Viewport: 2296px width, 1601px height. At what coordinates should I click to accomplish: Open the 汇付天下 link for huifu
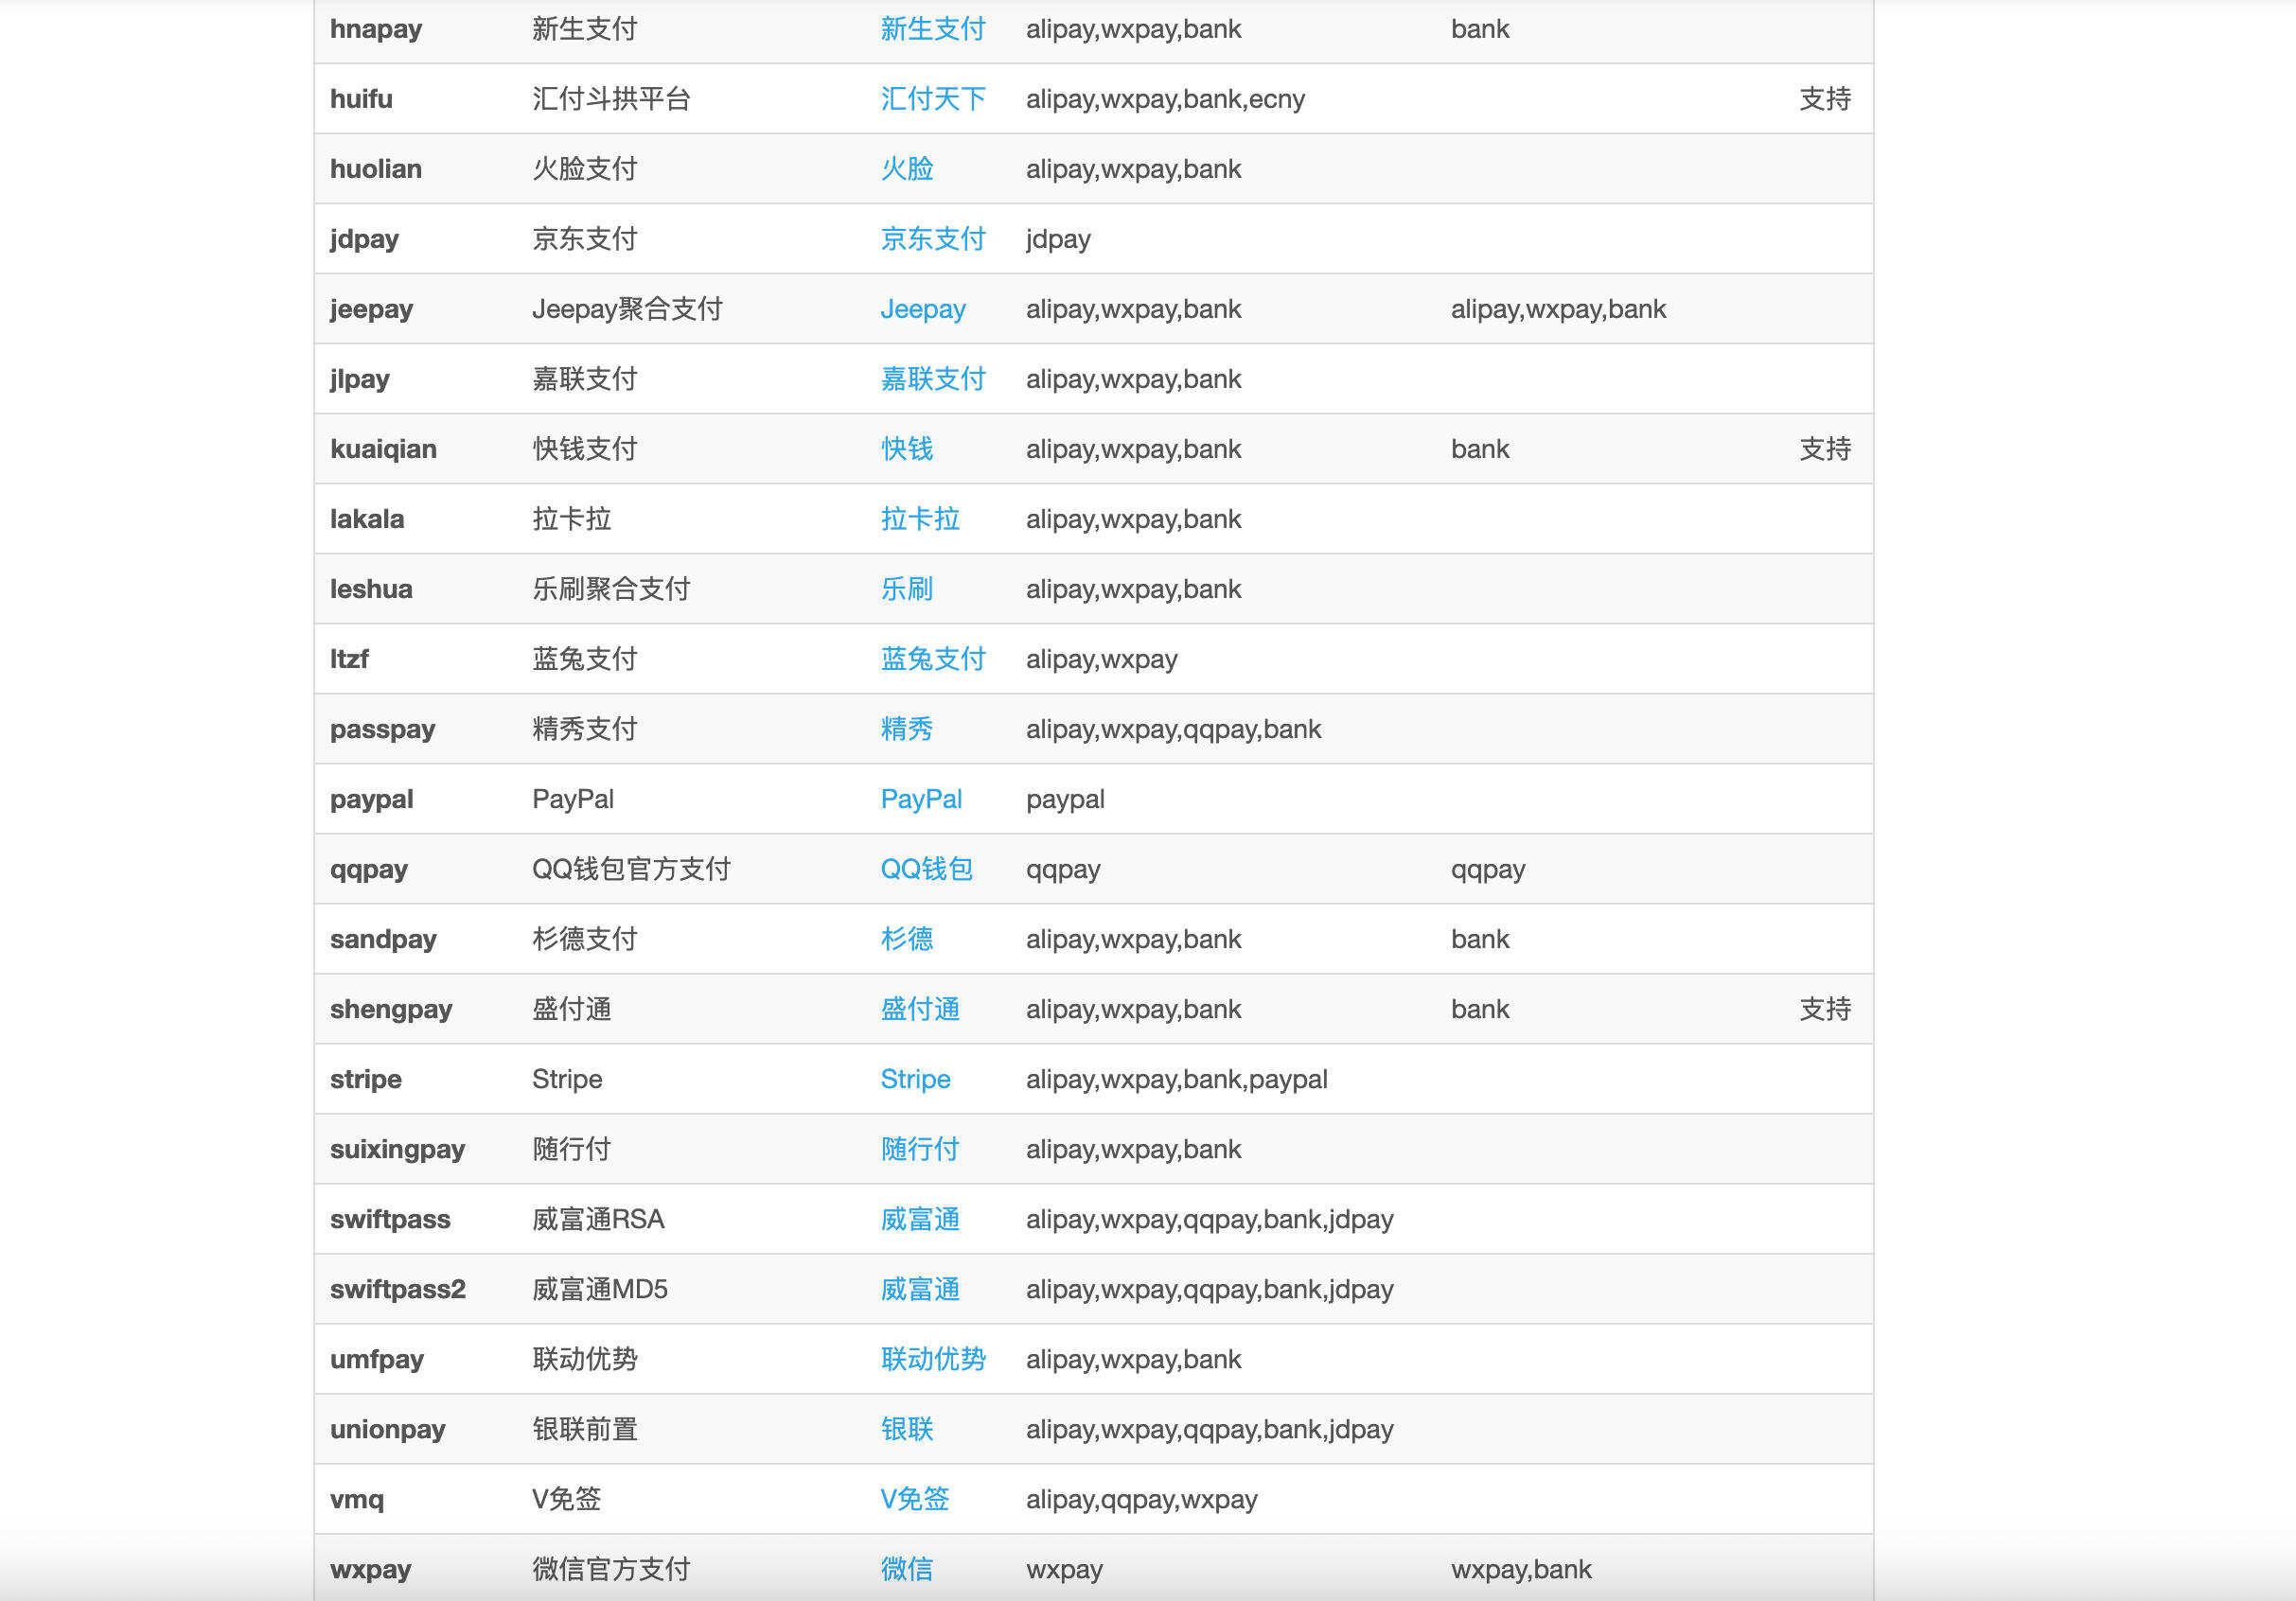pyautogui.click(x=932, y=99)
